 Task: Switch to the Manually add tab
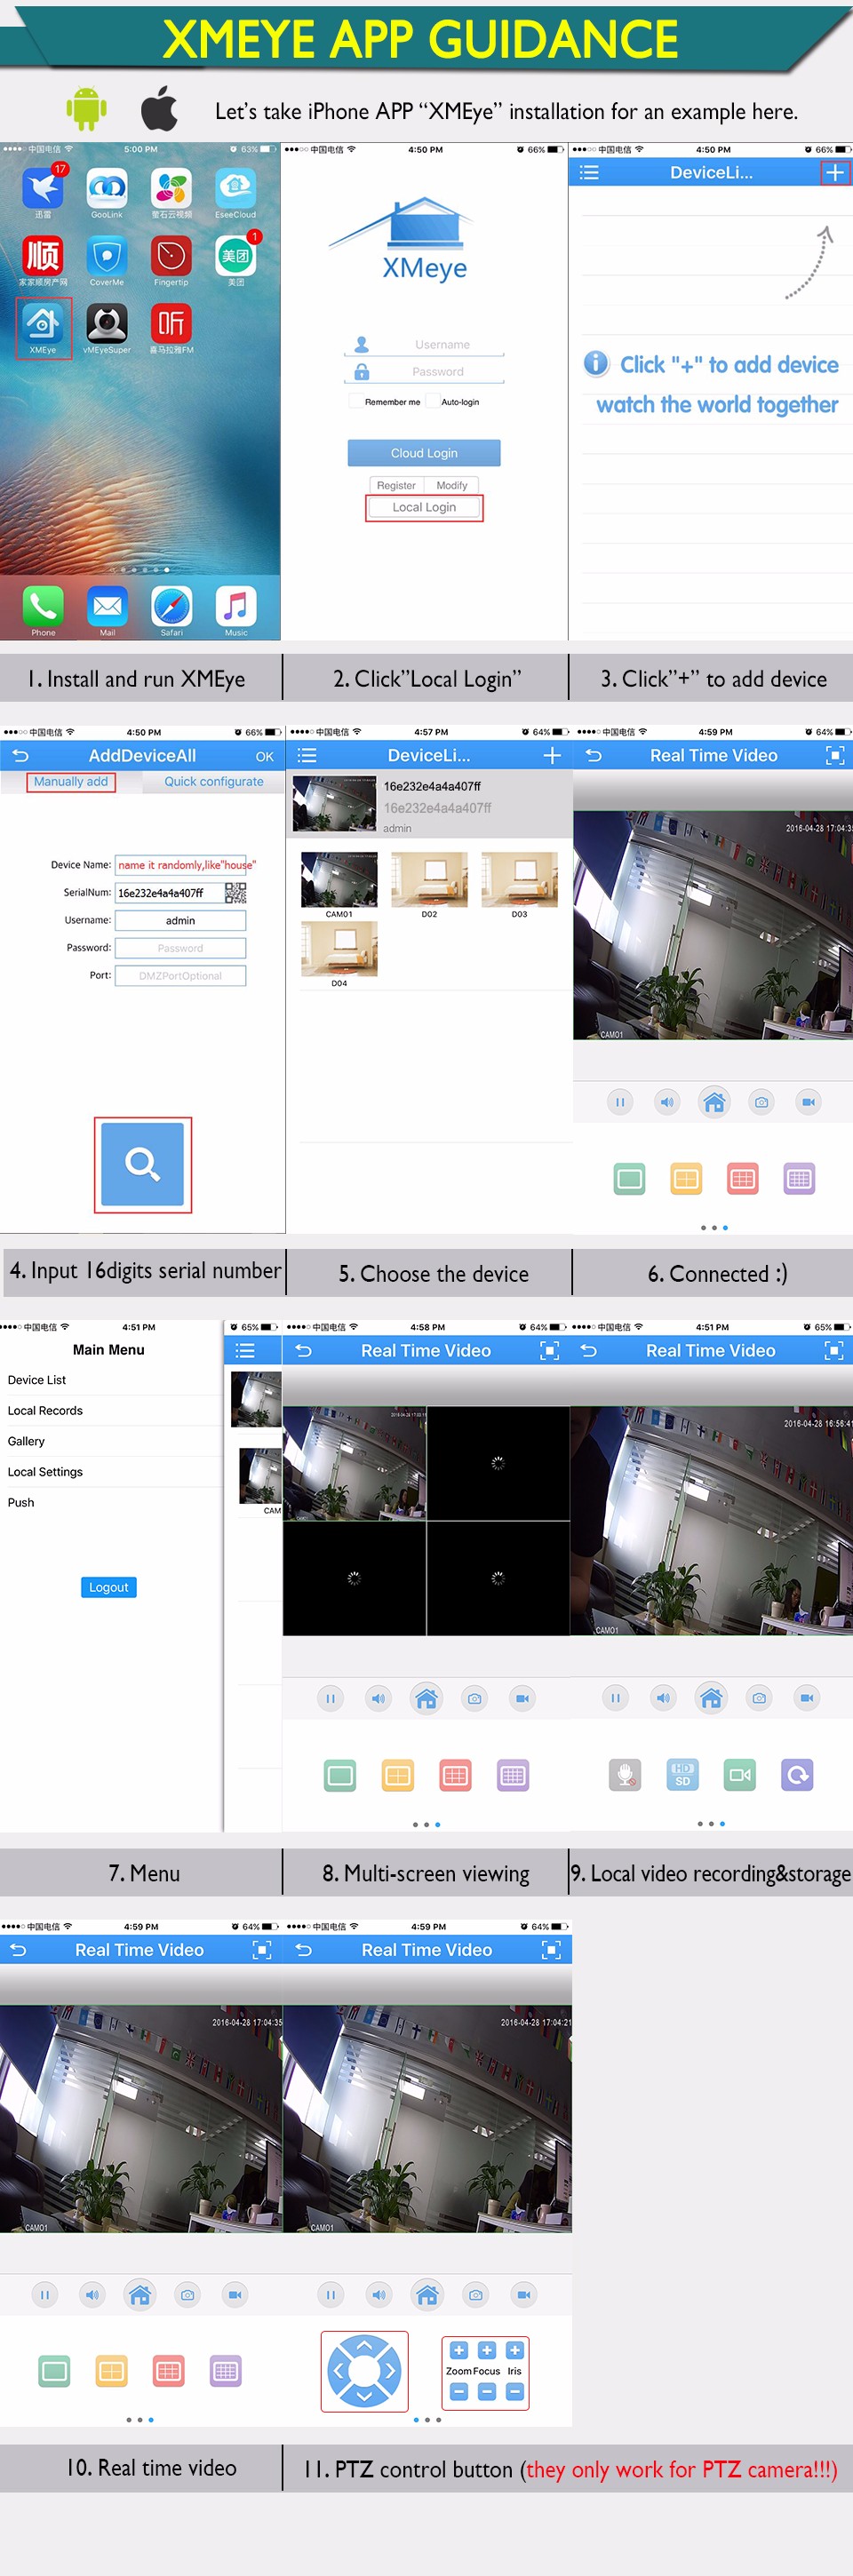71,781
